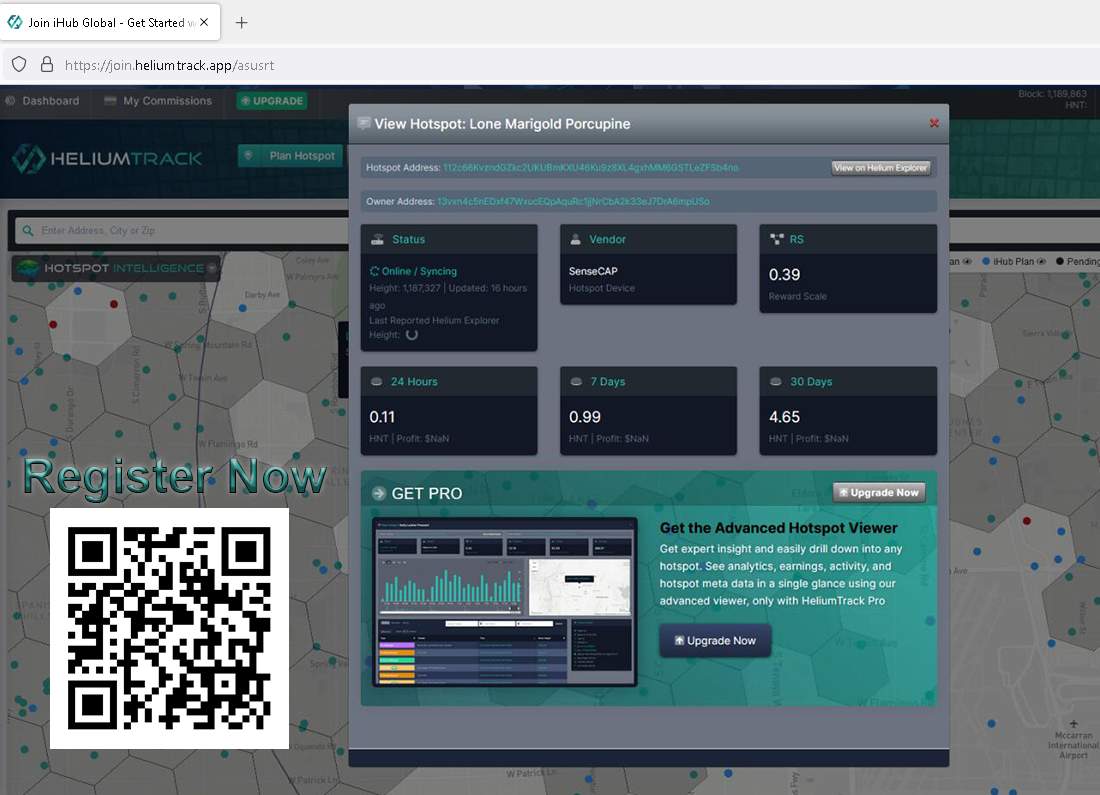Click the green UPGRADE button in the navbar

tap(272, 101)
